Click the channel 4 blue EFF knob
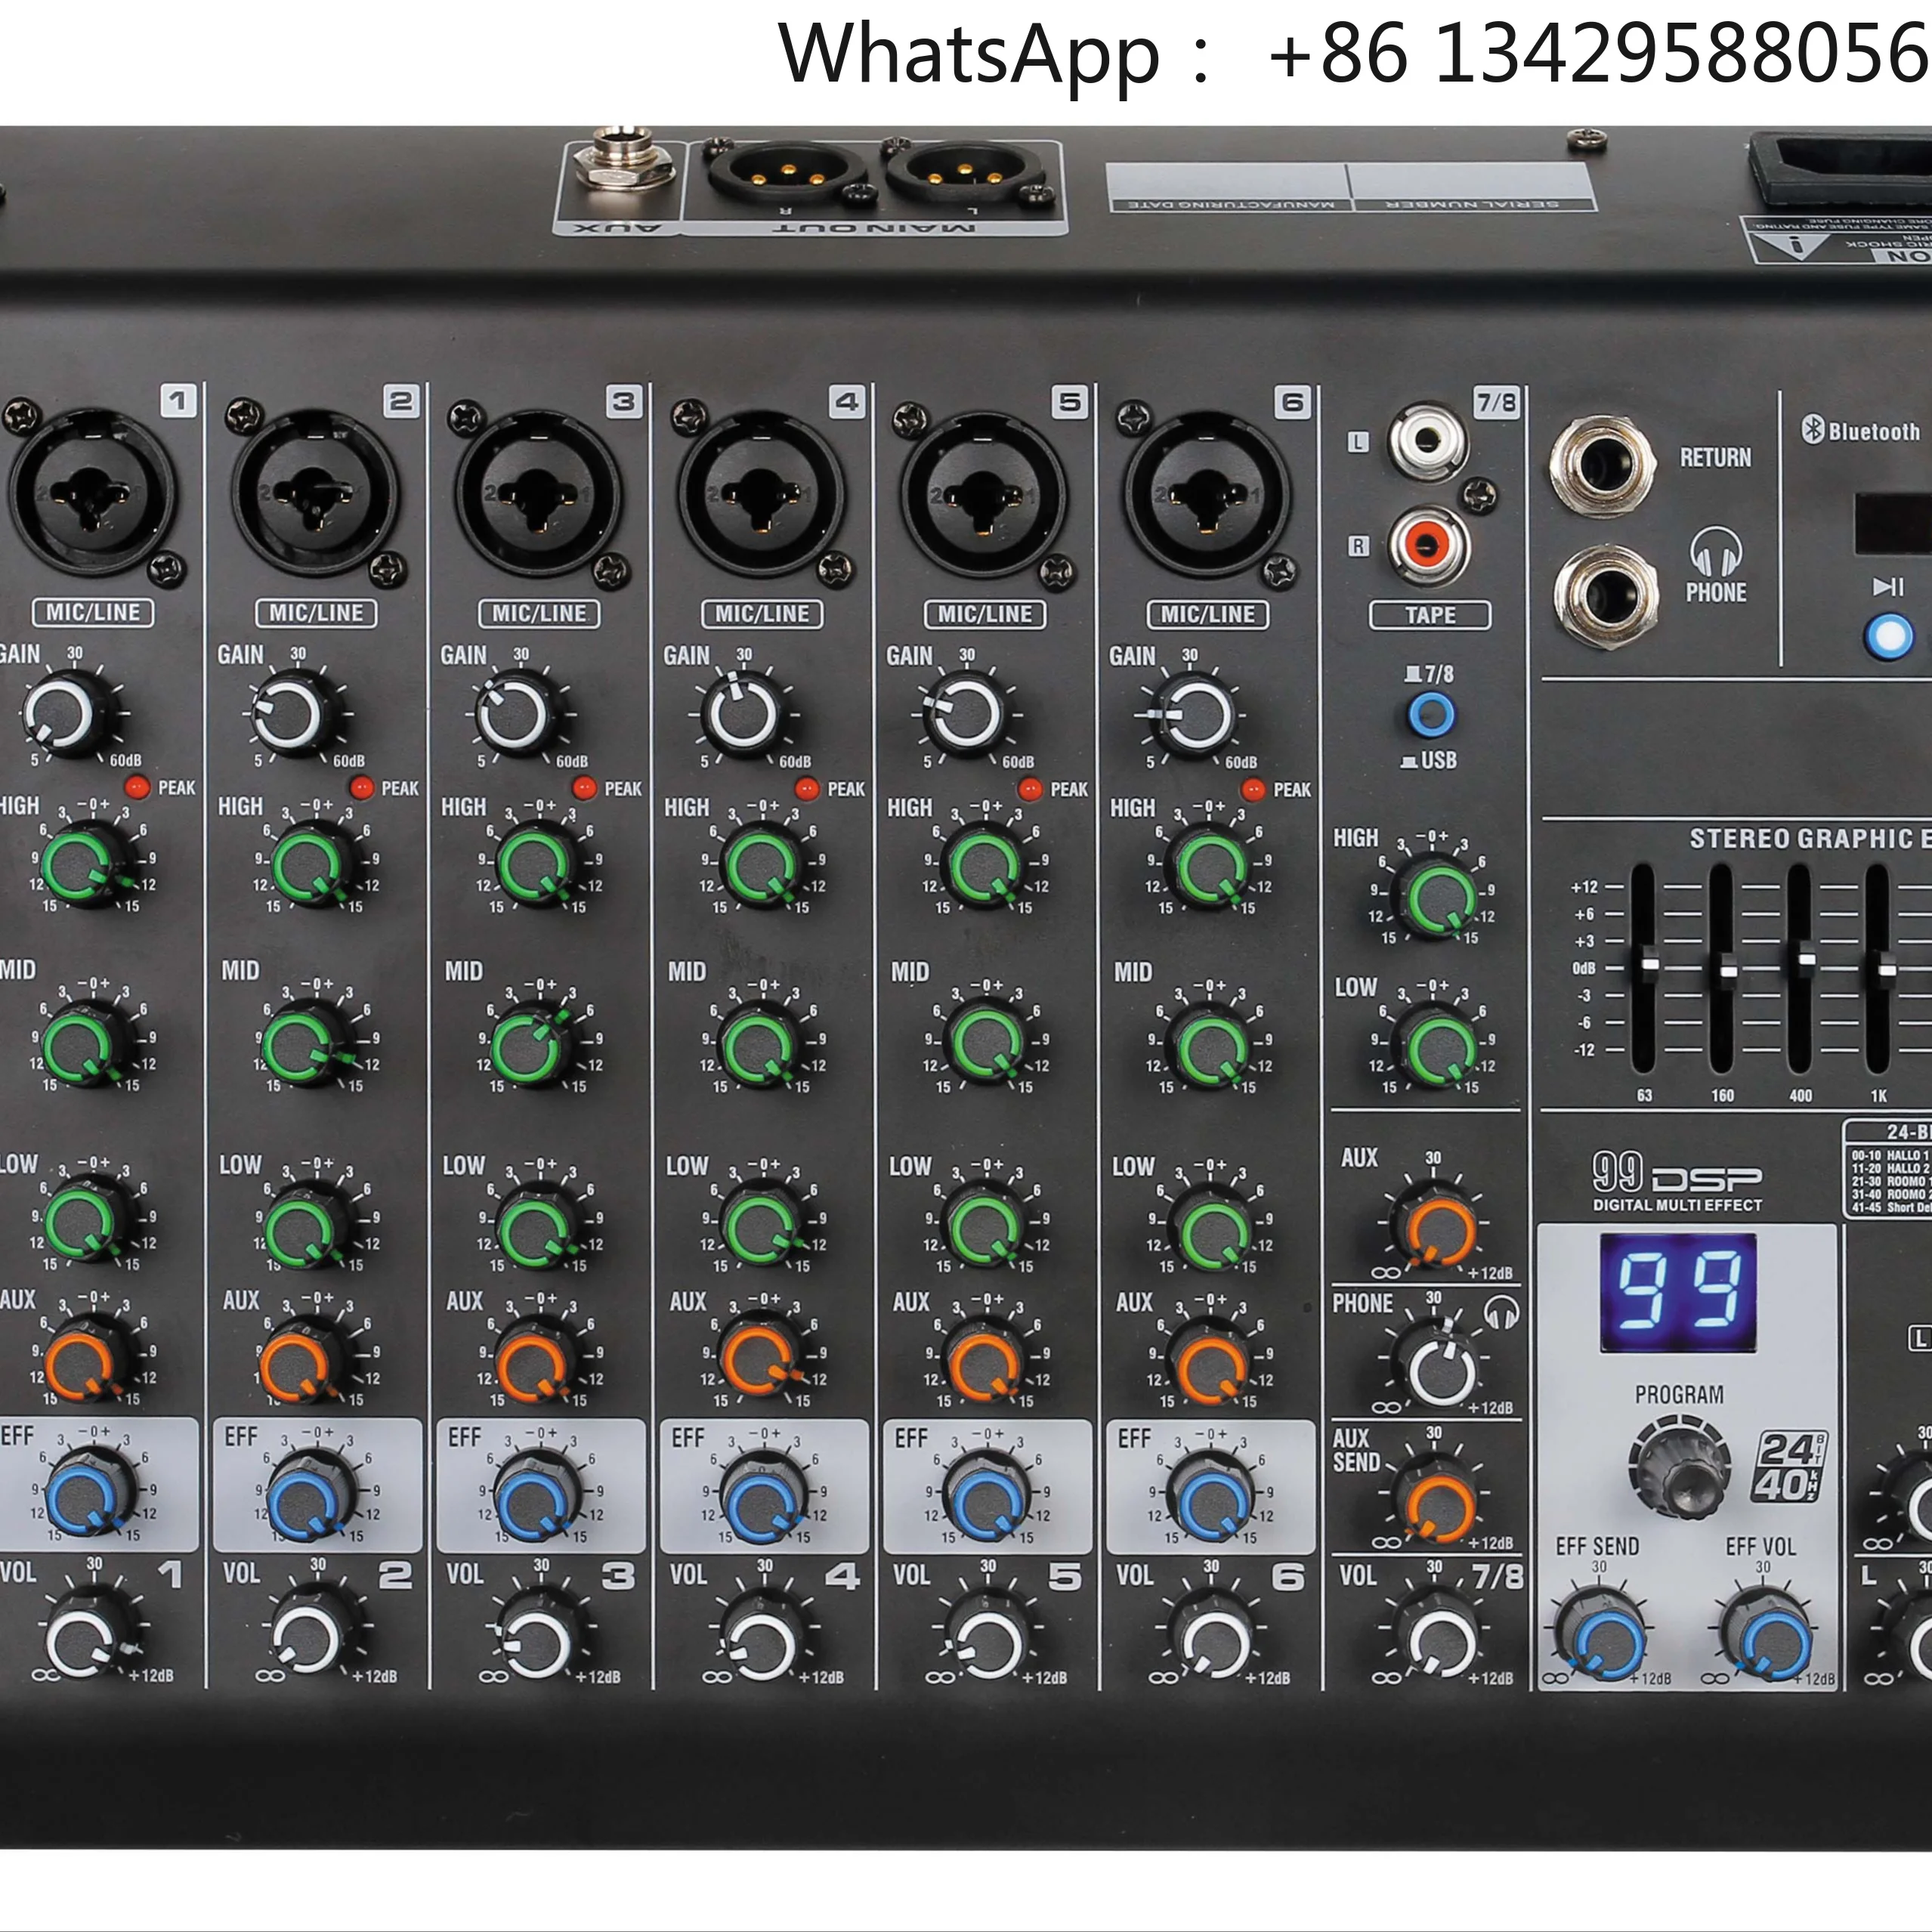 [x=763, y=1500]
